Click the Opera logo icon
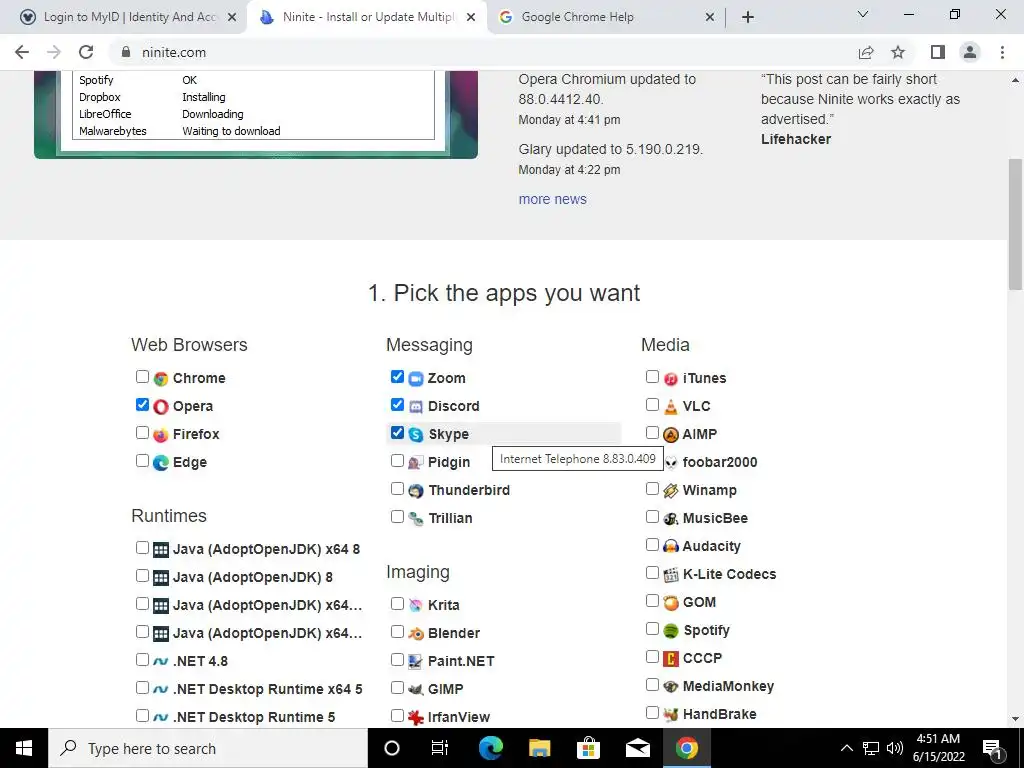1024x768 pixels. click(x=161, y=407)
